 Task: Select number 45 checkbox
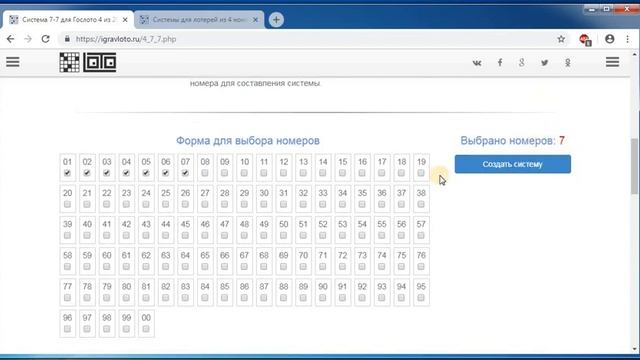tap(185, 236)
